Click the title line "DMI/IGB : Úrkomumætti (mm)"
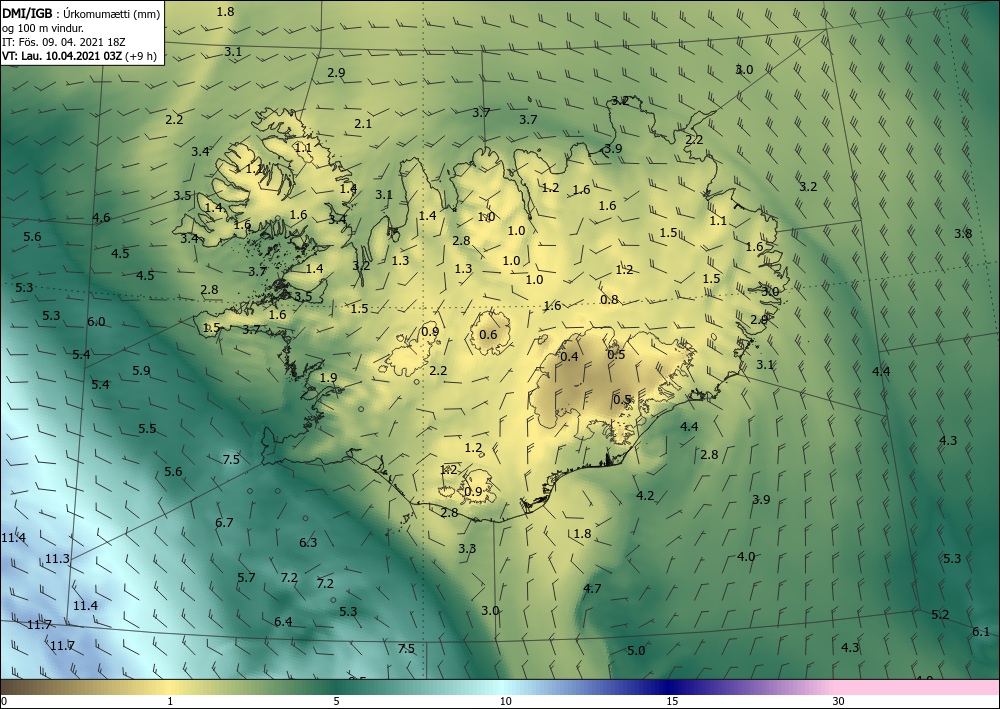Viewport: 1000px width, 709px height. pyautogui.click(x=81, y=13)
